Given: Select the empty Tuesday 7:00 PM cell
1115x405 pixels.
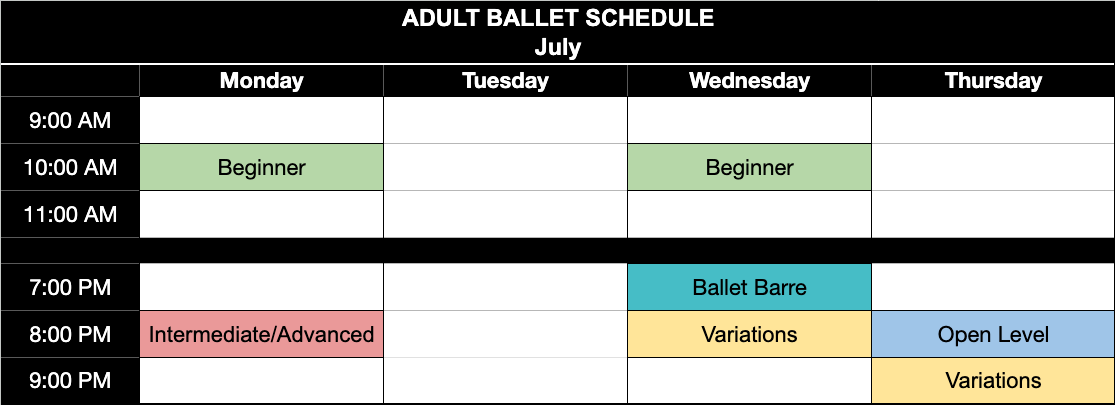Looking at the screenshot, I should click(x=506, y=287).
